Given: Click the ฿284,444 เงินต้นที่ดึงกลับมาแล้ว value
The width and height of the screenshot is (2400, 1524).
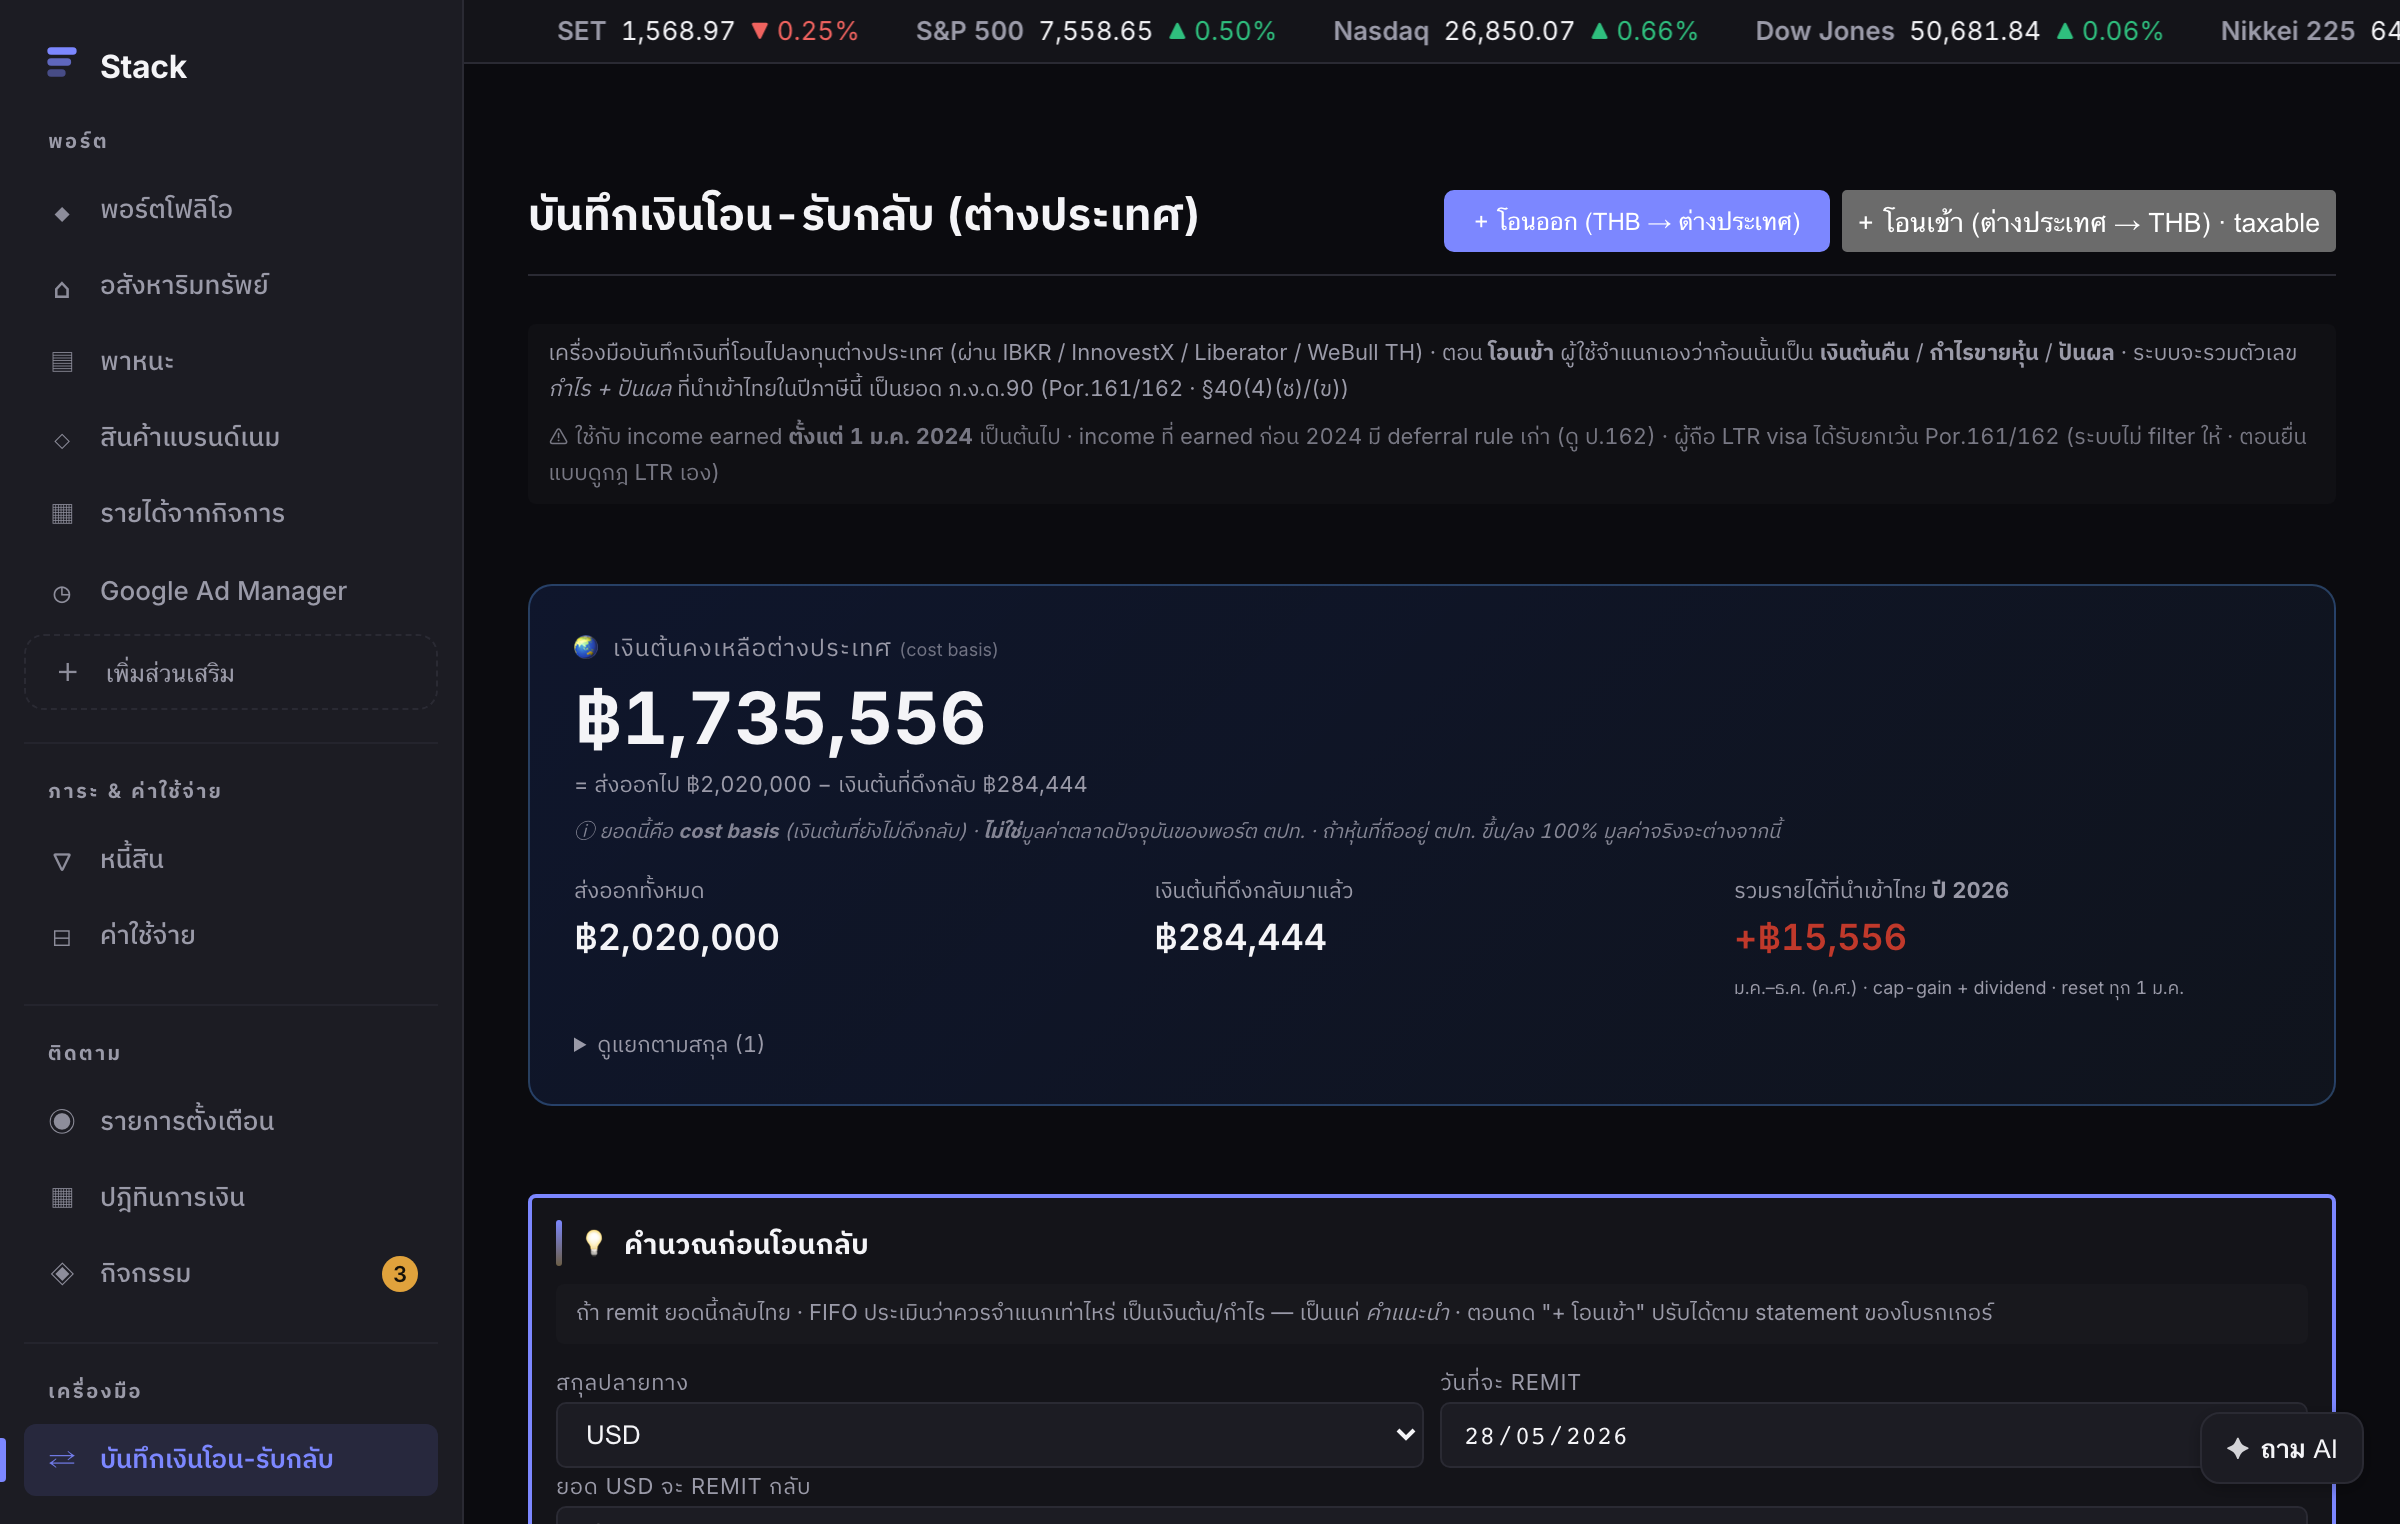Looking at the screenshot, I should [1240, 937].
